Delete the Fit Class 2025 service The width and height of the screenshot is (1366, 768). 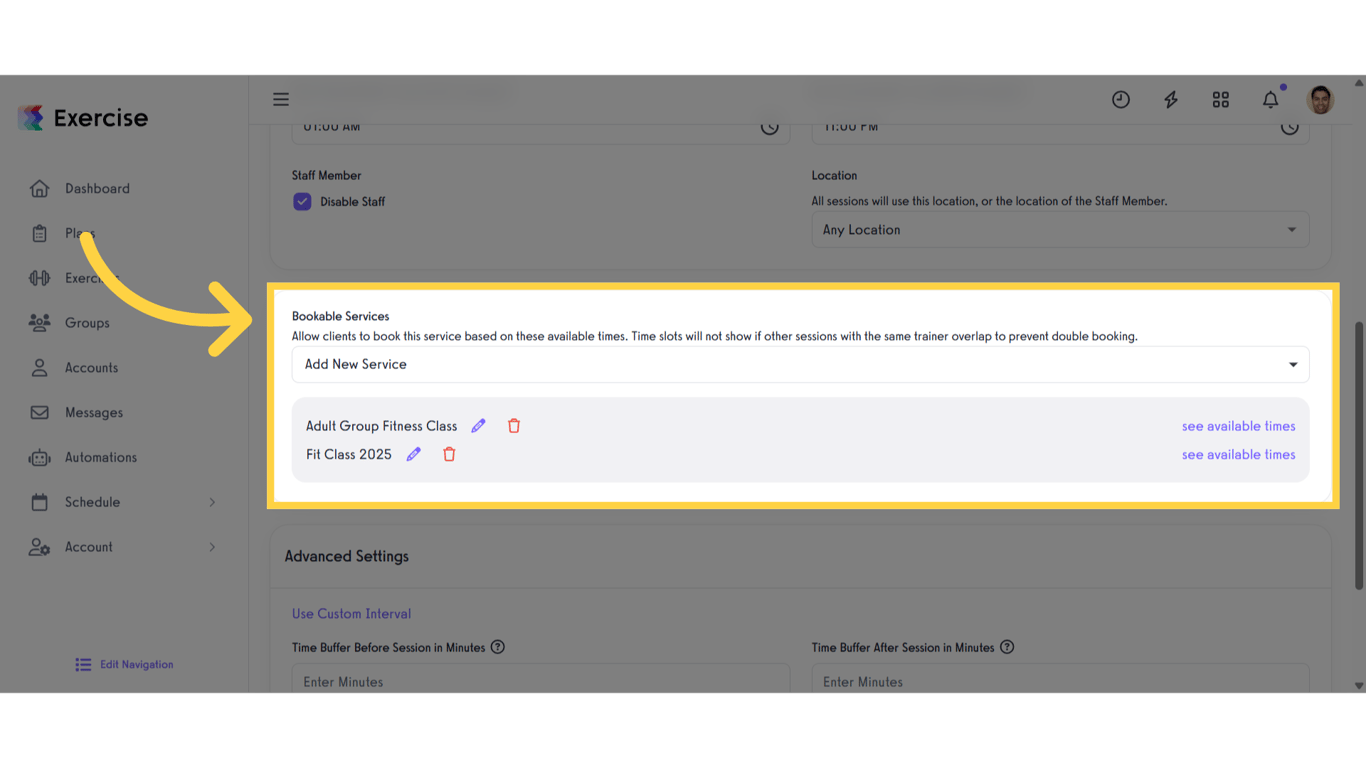point(448,454)
